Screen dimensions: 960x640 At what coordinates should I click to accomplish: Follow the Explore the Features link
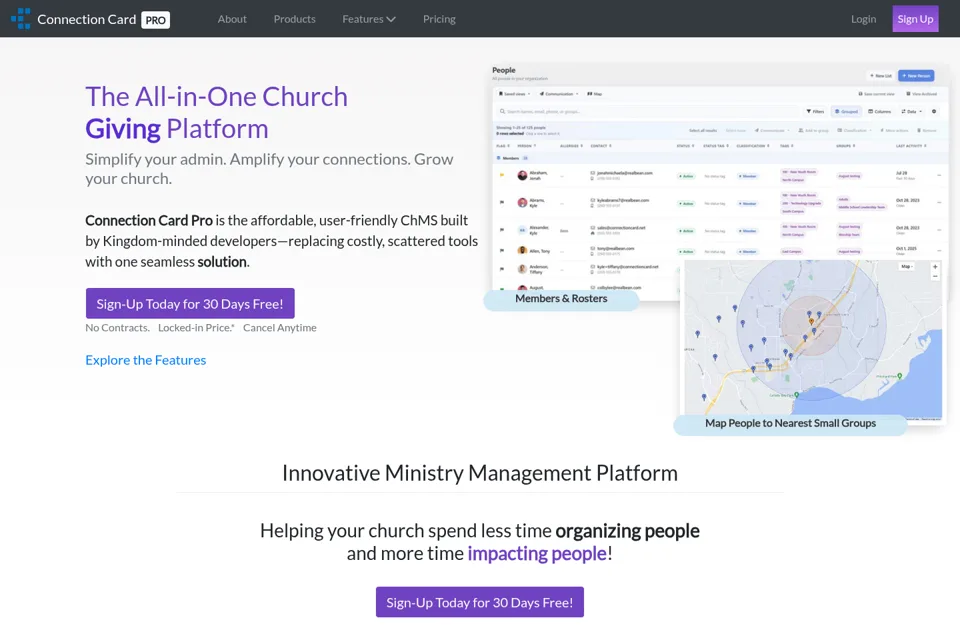[x=146, y=360]
